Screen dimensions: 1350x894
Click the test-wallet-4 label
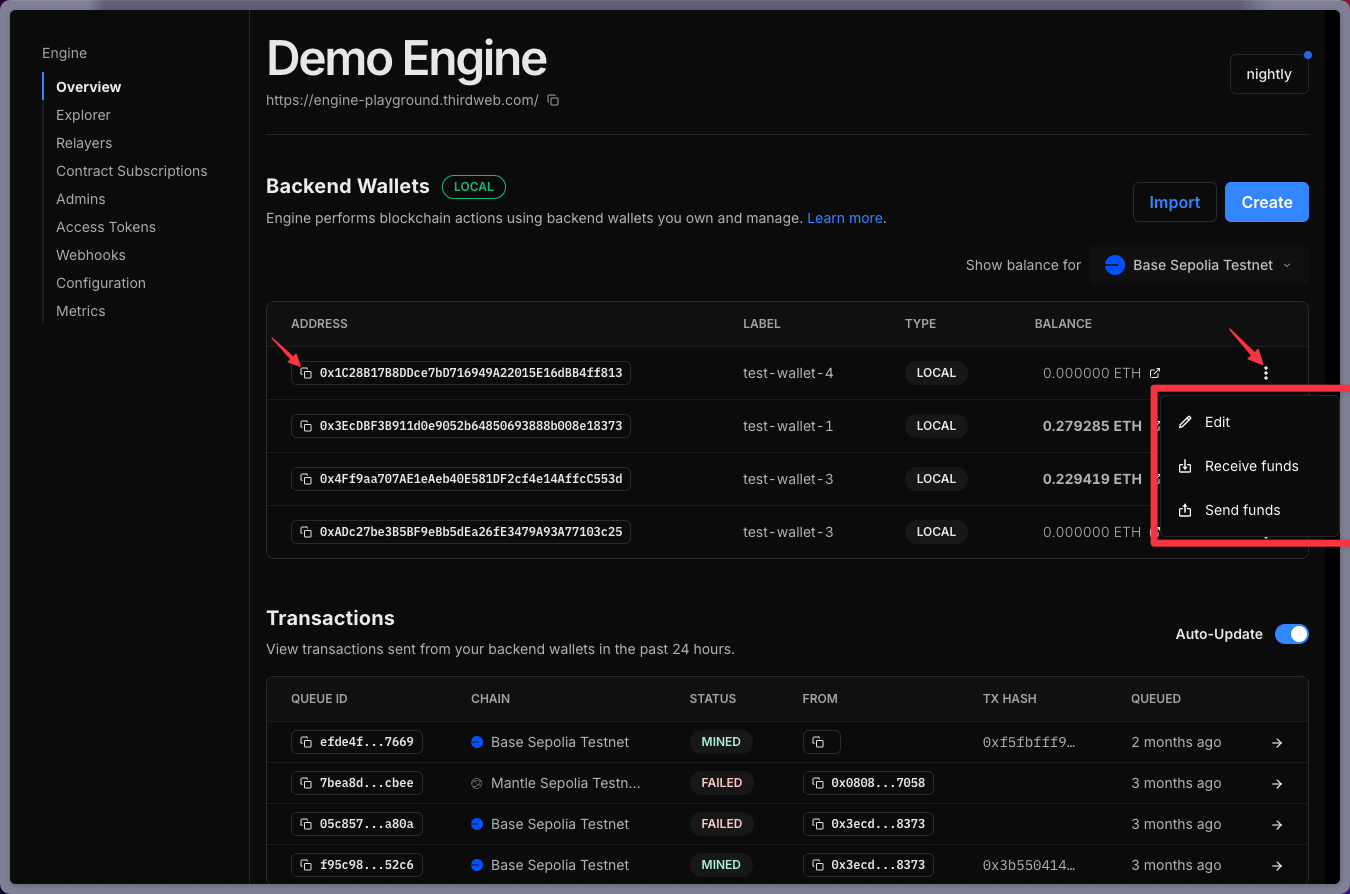coord(788,373)
